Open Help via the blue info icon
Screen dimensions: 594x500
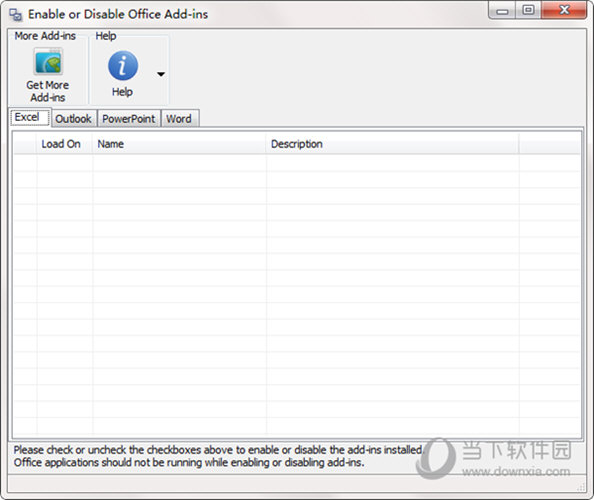click(x=123, y=66)
